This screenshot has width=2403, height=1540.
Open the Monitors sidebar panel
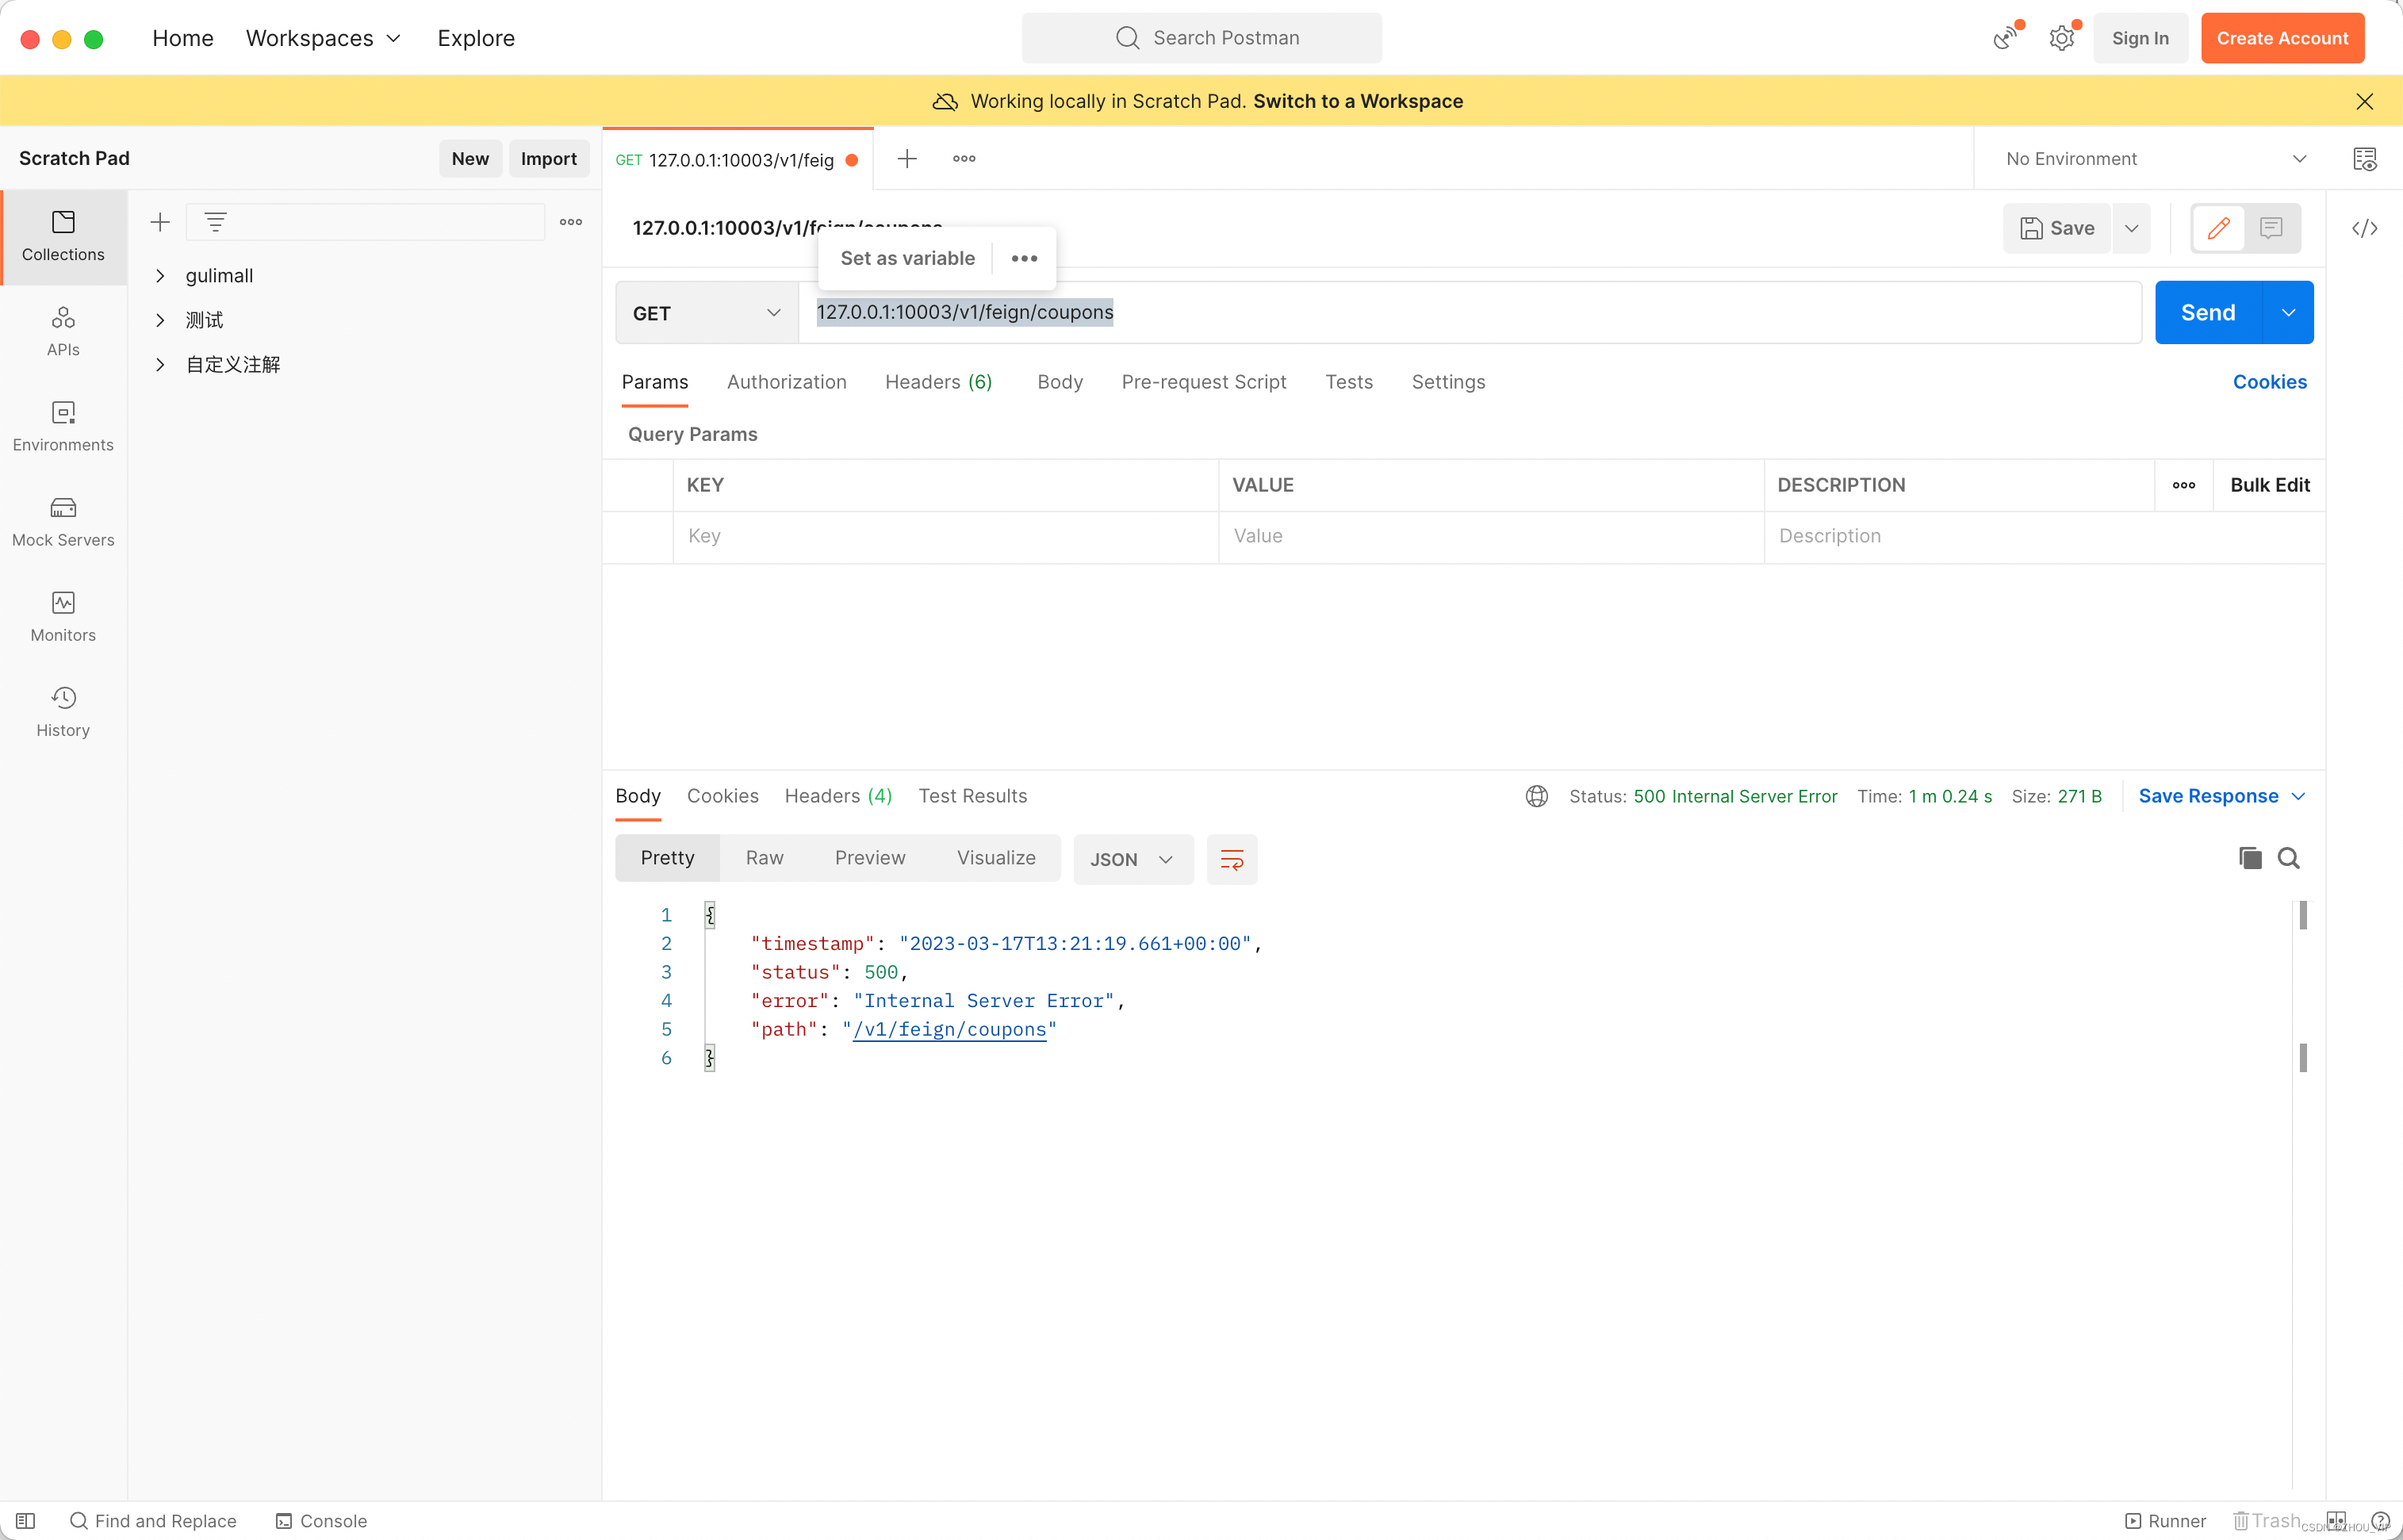[63, 617]
